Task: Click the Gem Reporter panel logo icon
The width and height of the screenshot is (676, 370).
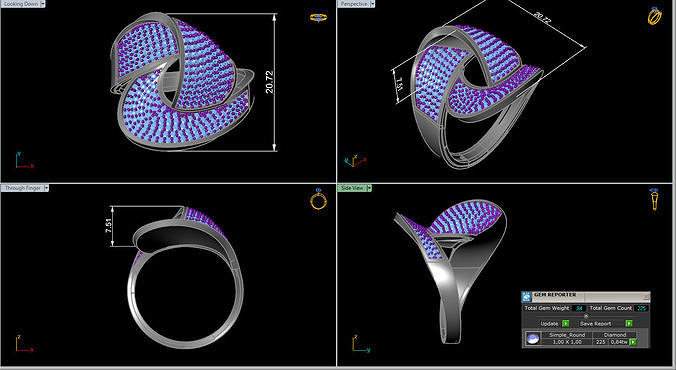Action: [x=526, y=296]
